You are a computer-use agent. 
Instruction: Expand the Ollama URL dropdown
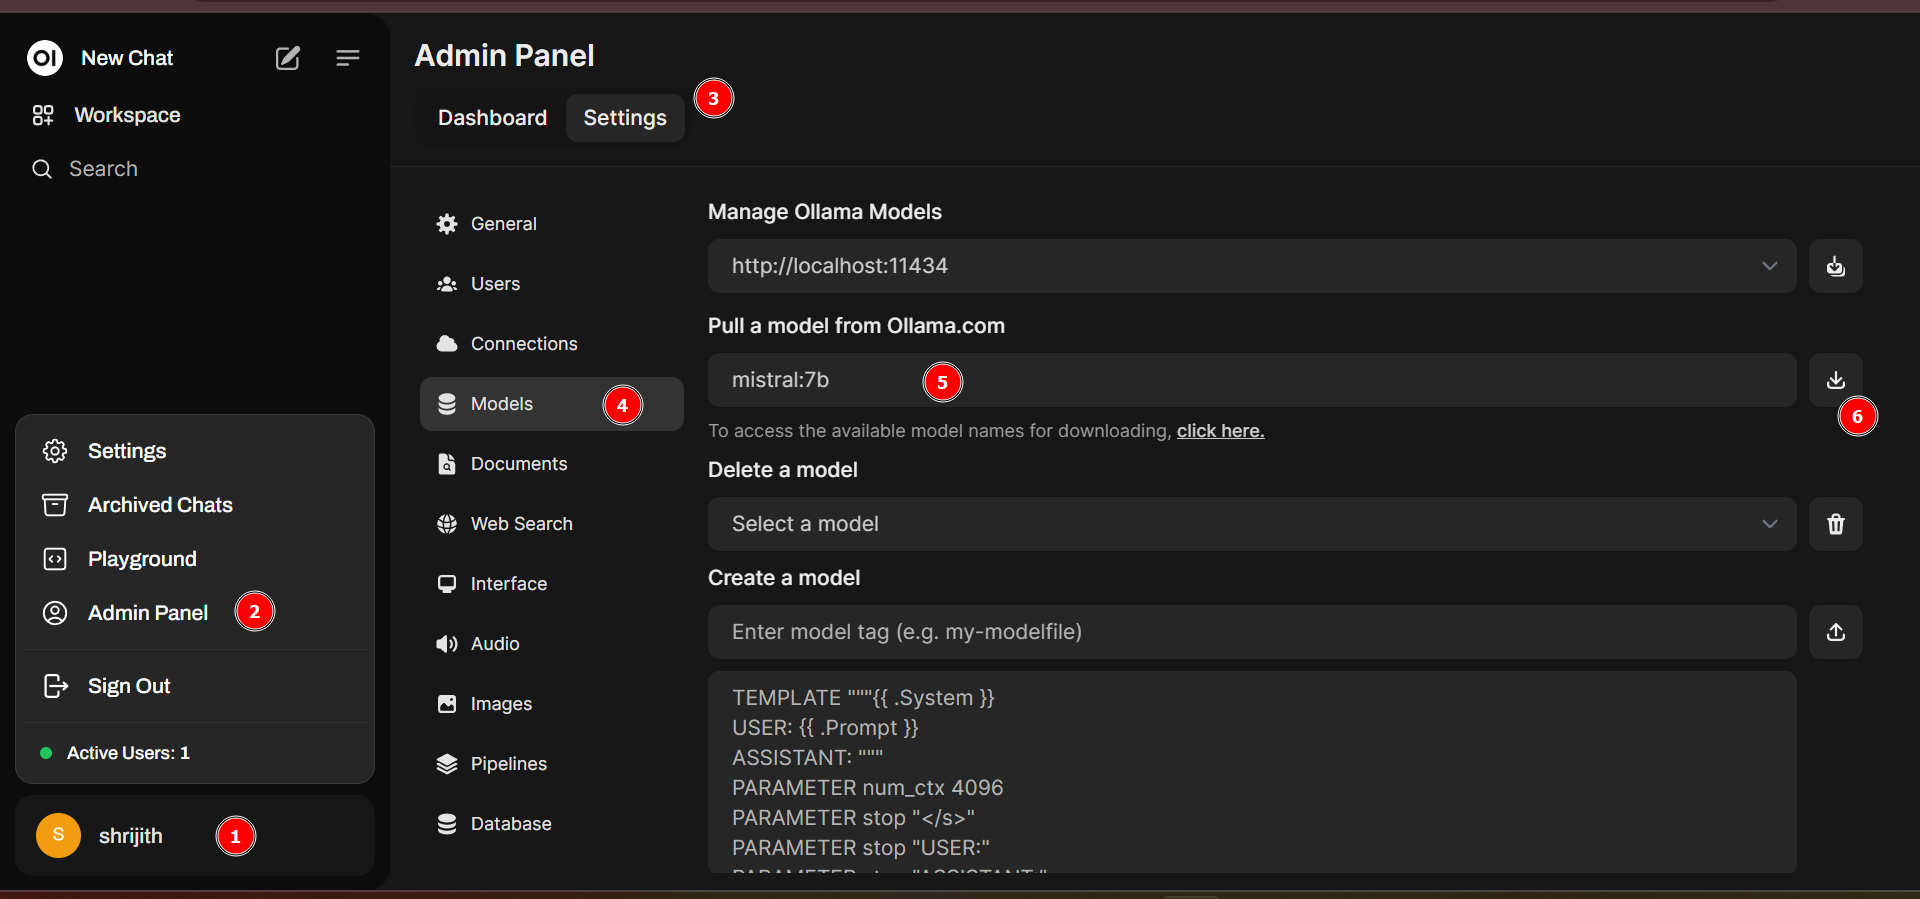pyautogui.click(x=1769, y=266)
